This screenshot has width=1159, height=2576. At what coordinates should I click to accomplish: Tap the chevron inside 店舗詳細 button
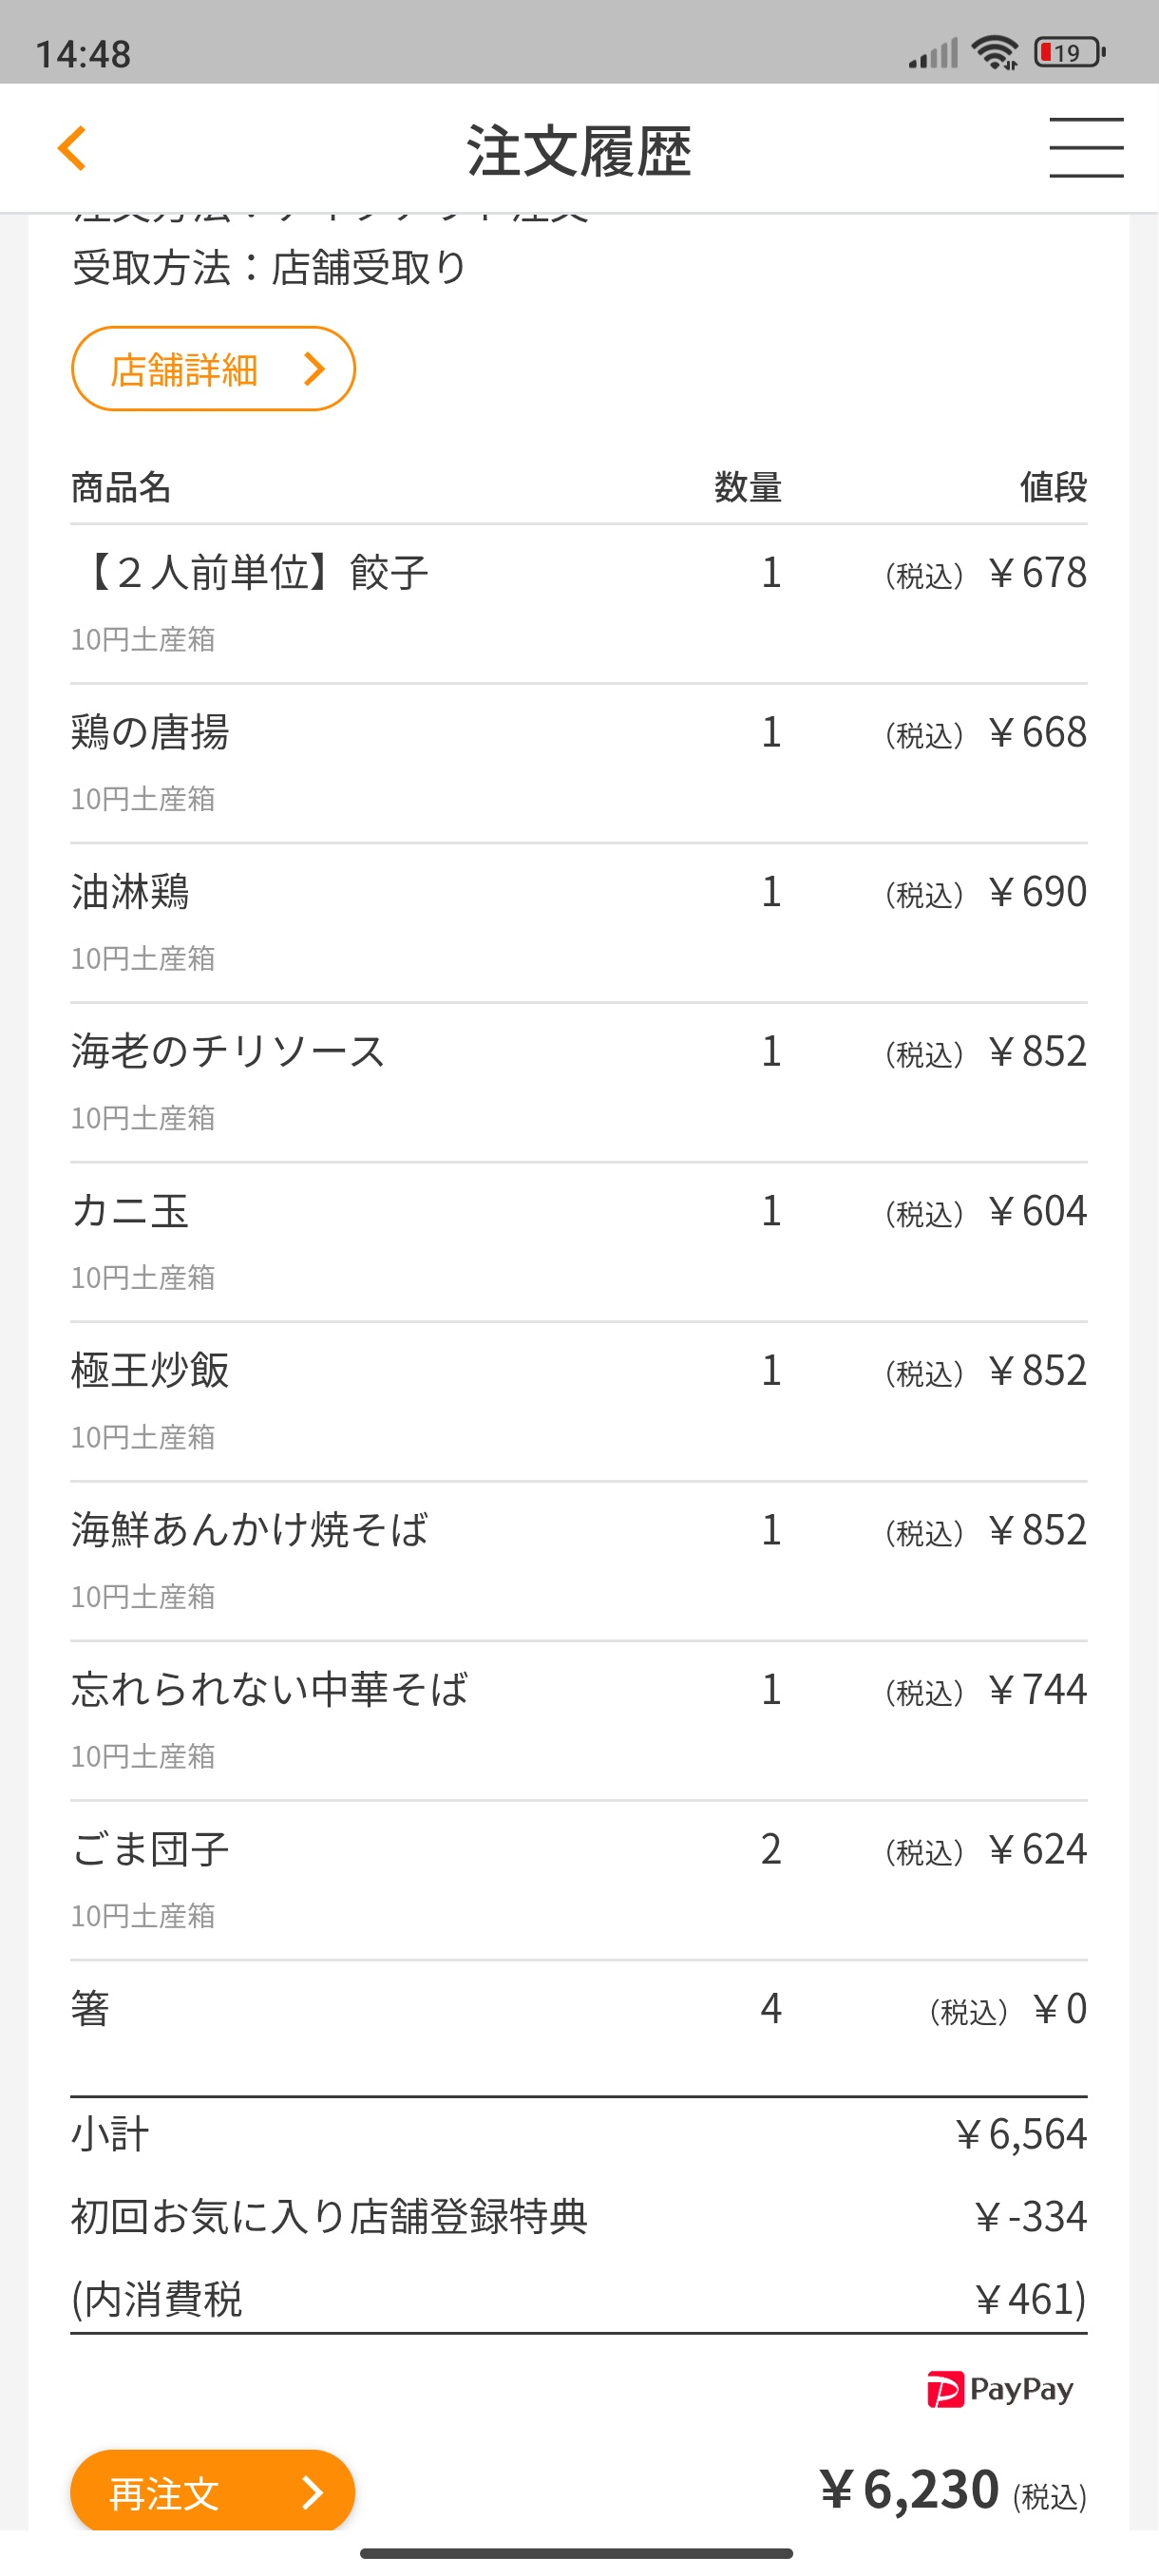(x=315, y=369)
